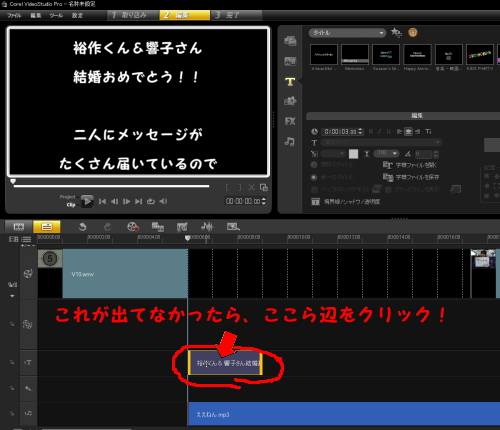This screenshot has width=500, height=430.
Task: Open the Graphic library icon
Action: (x=290, y=101)
